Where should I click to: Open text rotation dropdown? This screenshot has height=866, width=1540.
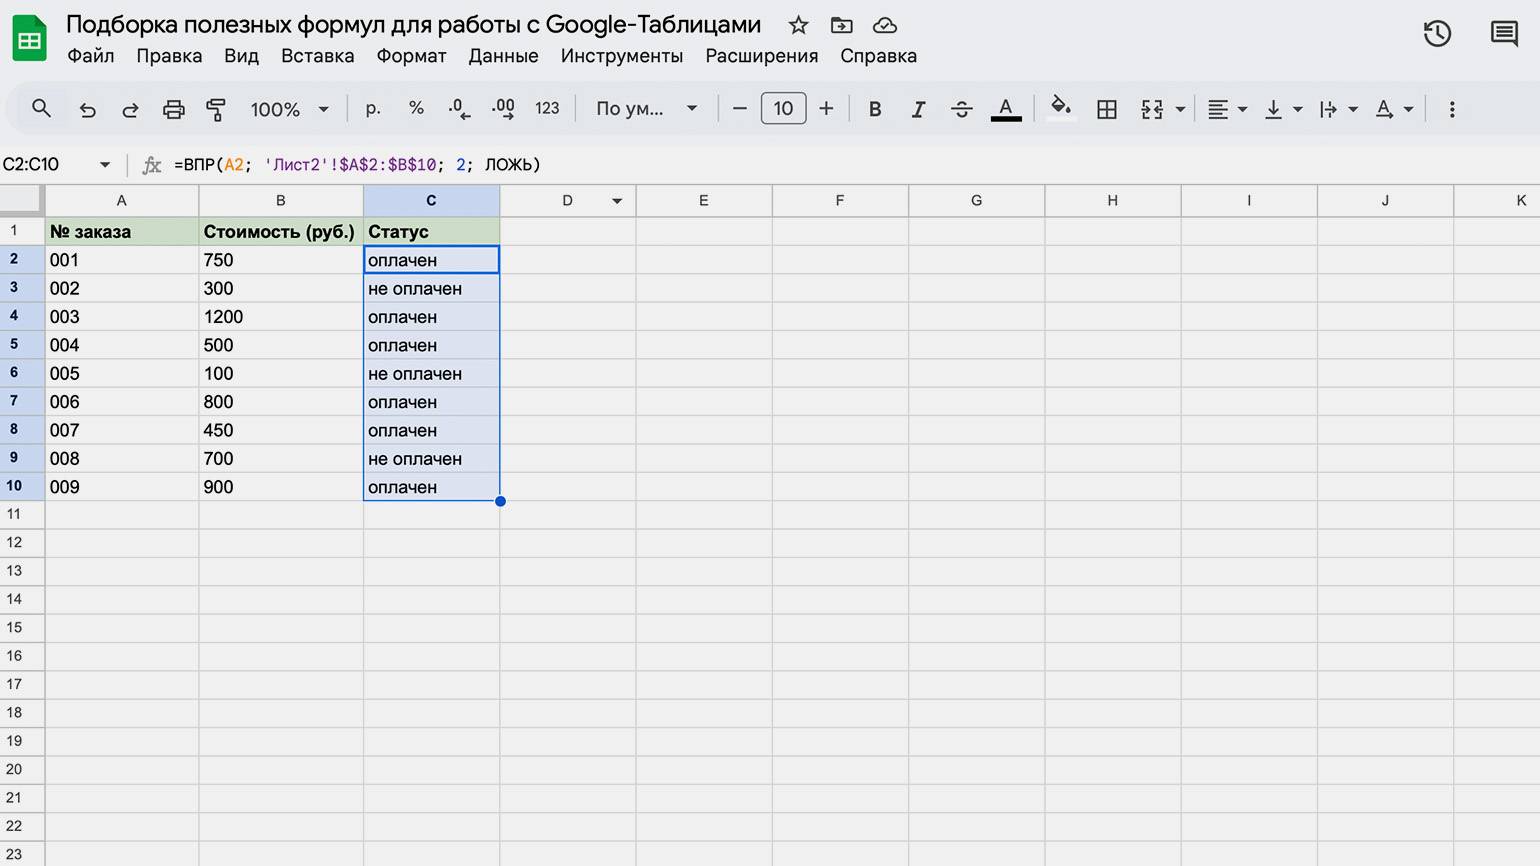click(1394, 109)
